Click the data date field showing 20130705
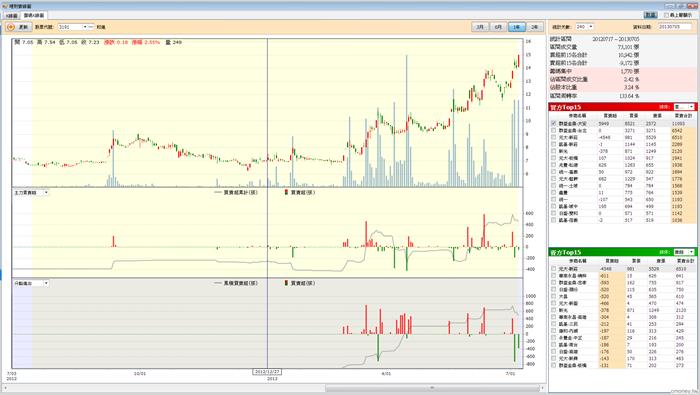 click(x=675, y=27)
